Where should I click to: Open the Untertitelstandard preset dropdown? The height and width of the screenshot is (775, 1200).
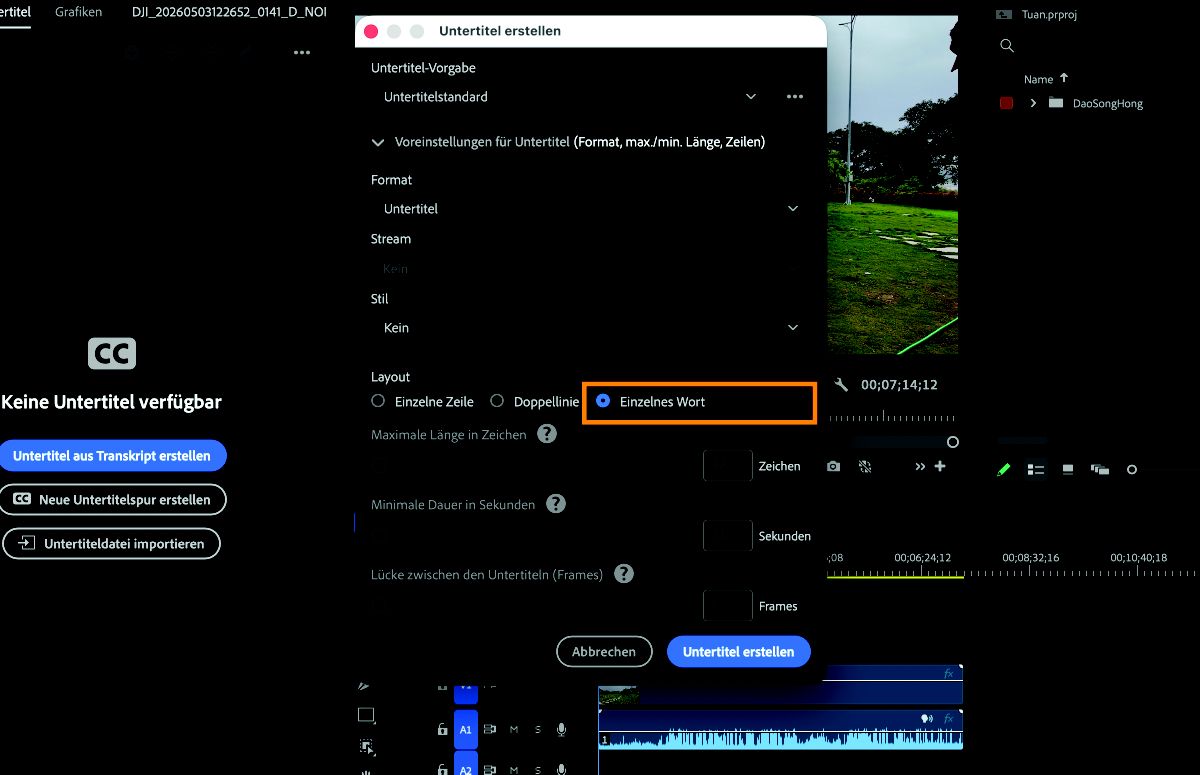pyautogui.click(x=570, y=97)
